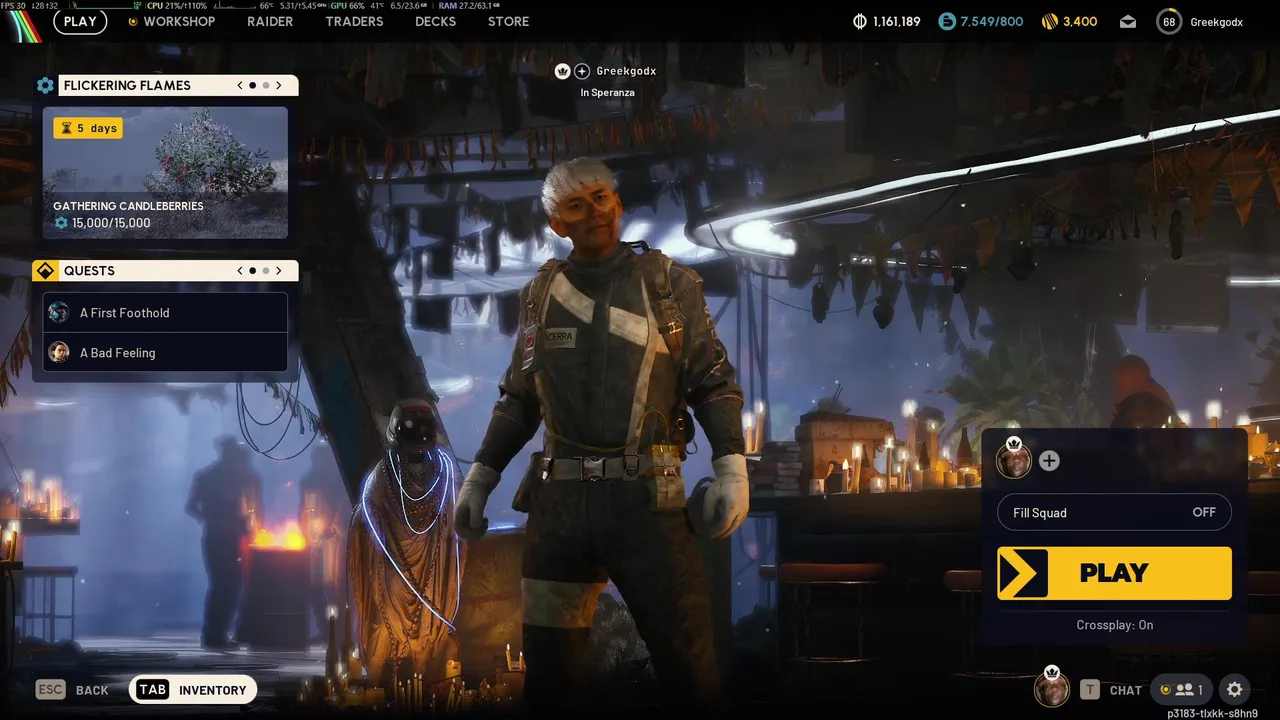Image resolution: width=1280 pixels, height=720 pixels.
Task: Open the CHAT button
Action: (x=1111, y=690)
